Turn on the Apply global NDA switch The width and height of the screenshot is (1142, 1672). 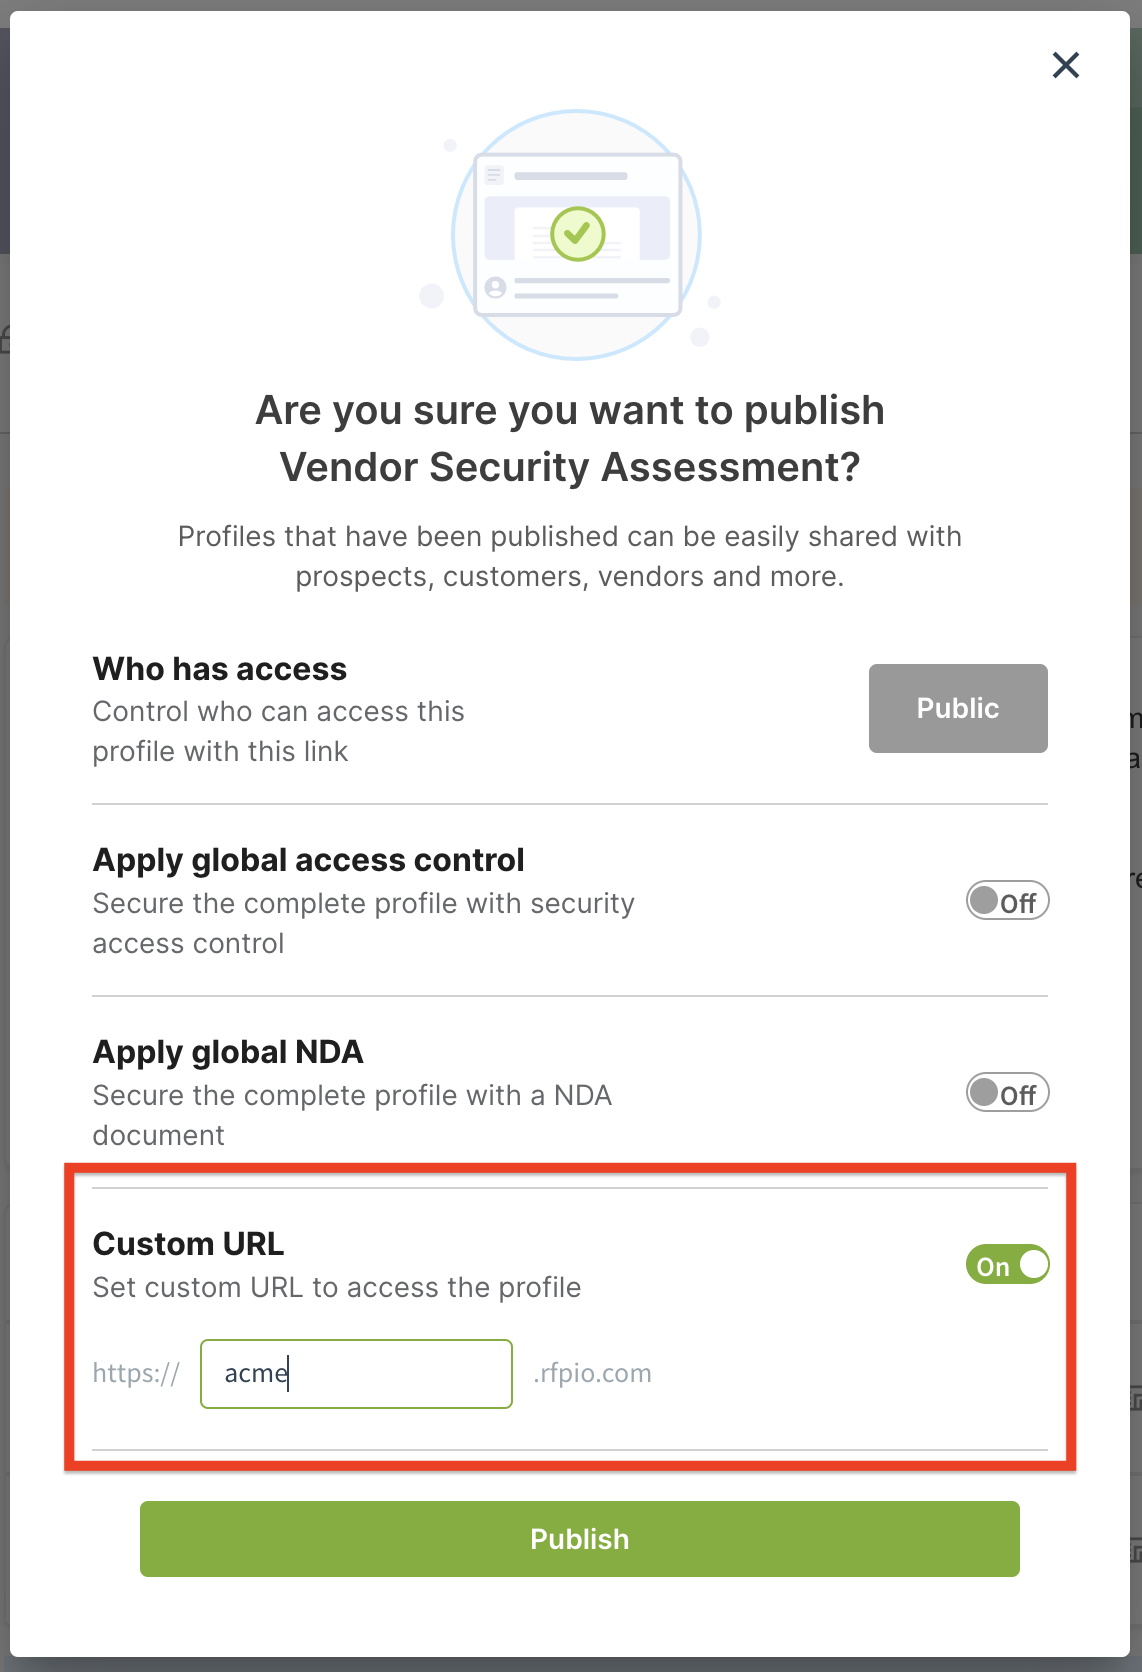[x=1007, y=1093]
